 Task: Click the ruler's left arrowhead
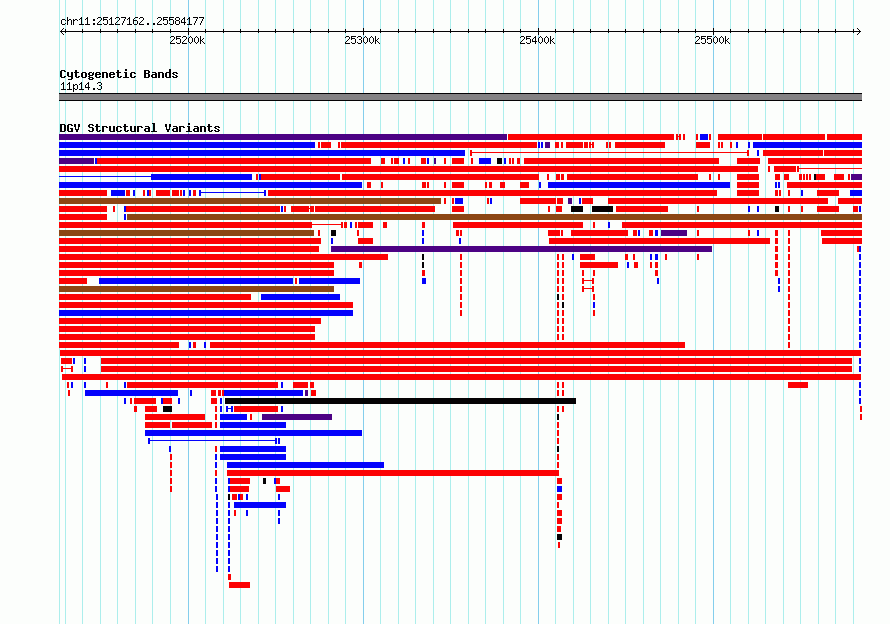tap(62, 31)
